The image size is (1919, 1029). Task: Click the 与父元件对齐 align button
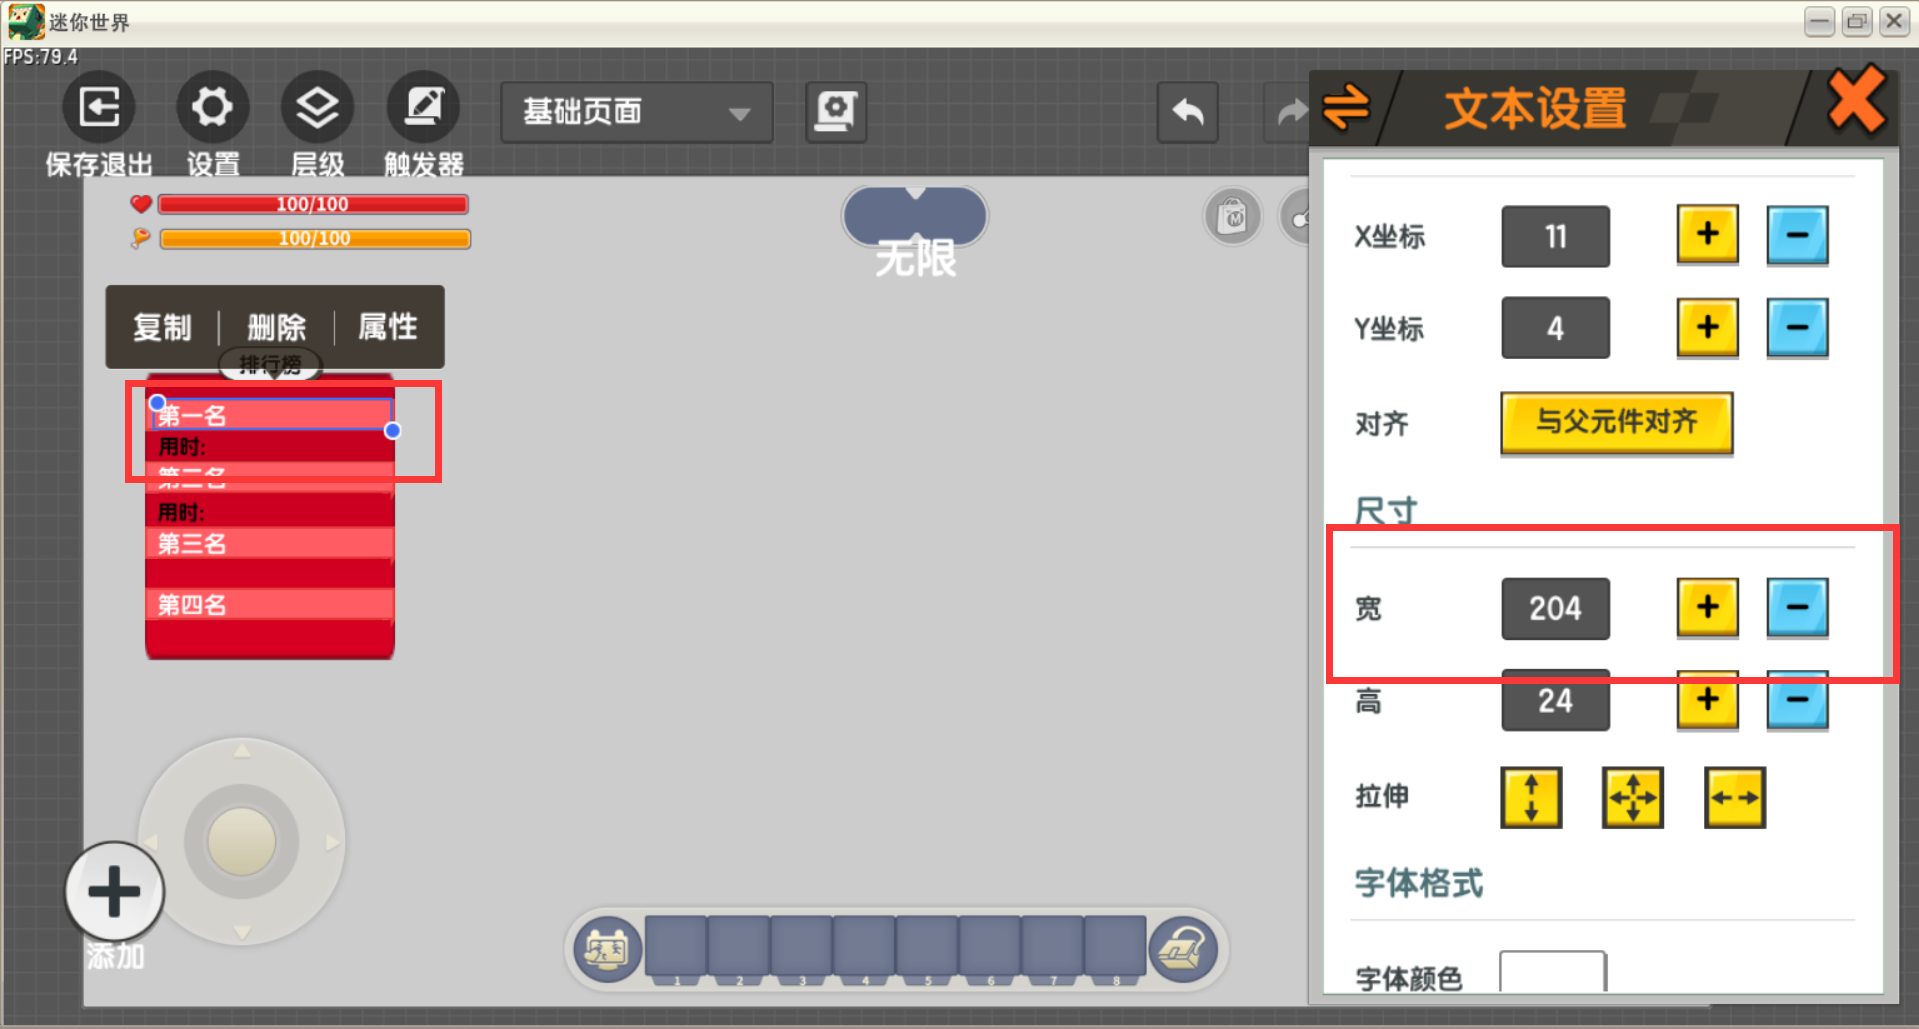click(1616, 423)
